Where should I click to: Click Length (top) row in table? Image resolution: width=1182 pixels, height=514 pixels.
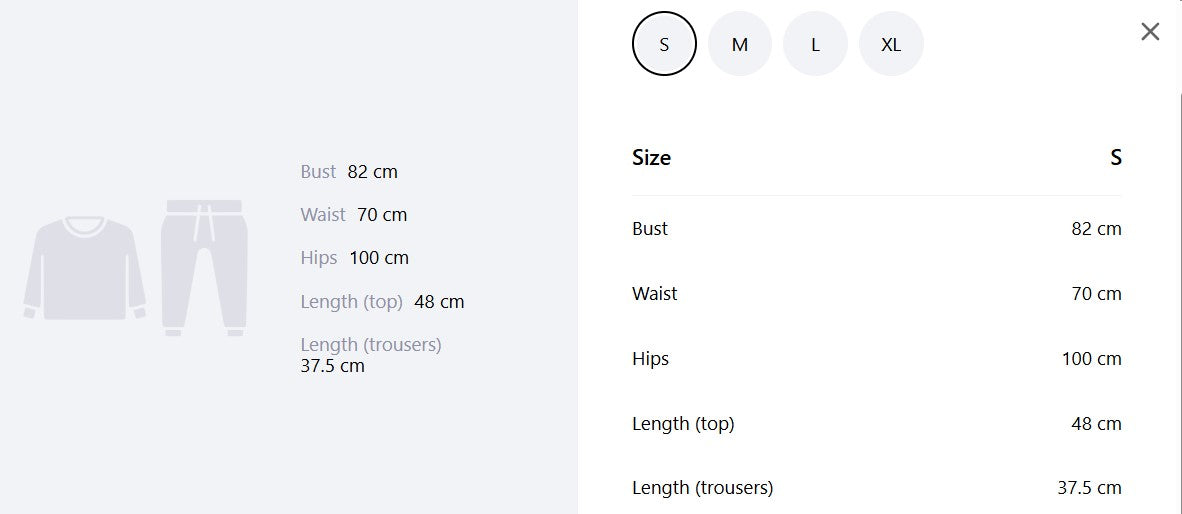[877, 424]
